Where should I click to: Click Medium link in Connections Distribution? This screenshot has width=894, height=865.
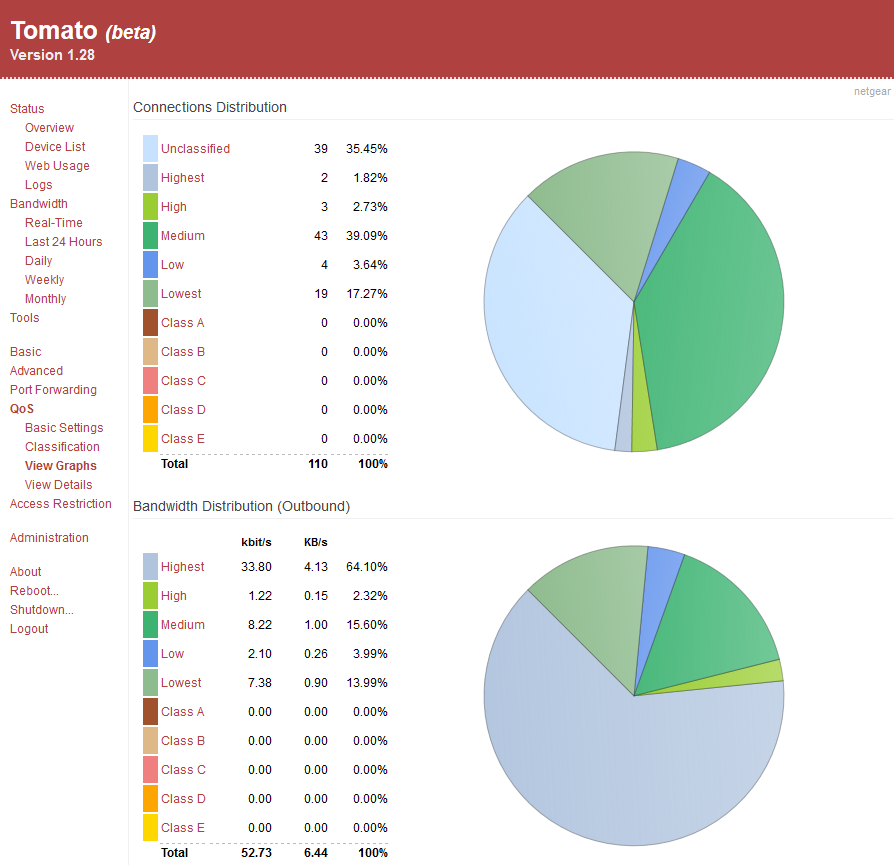pos(183,236)
